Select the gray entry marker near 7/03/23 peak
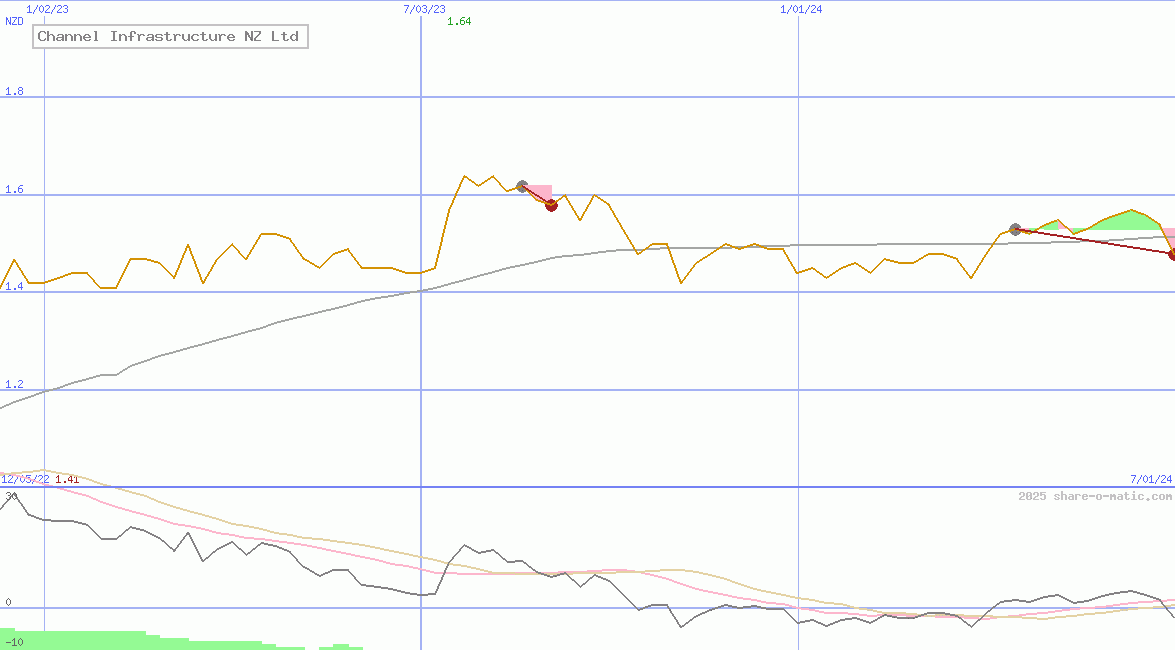 pos(522,185)
